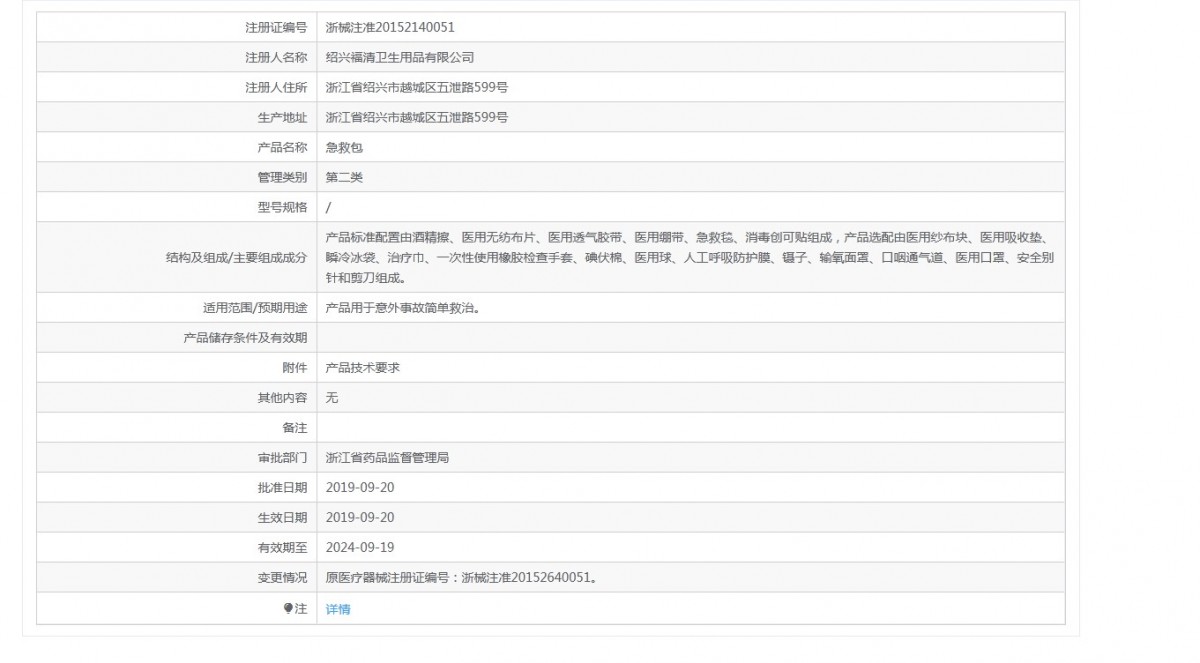Image resolution: width=1200 pixels, height=663 pixels.
Task: Select approval department 浙江省药品监督管理局
Action: coord(387,458)
